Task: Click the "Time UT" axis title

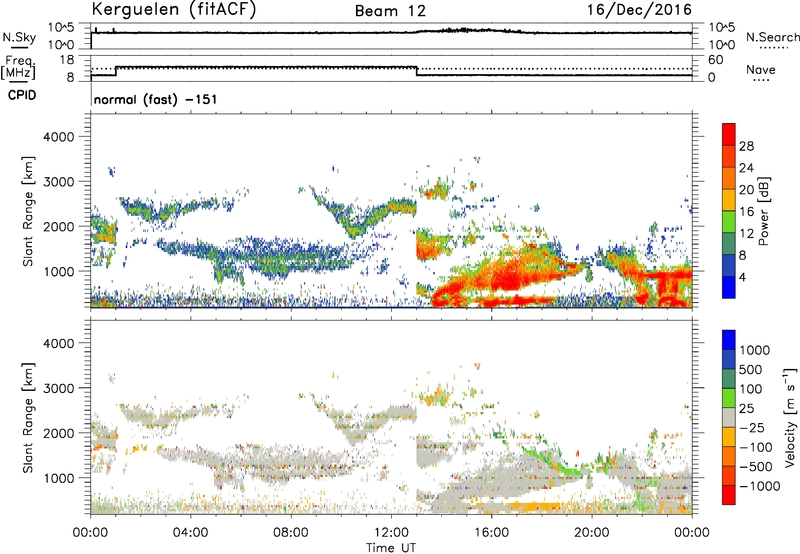Action: pyautogui.click(x=391, y=548)
